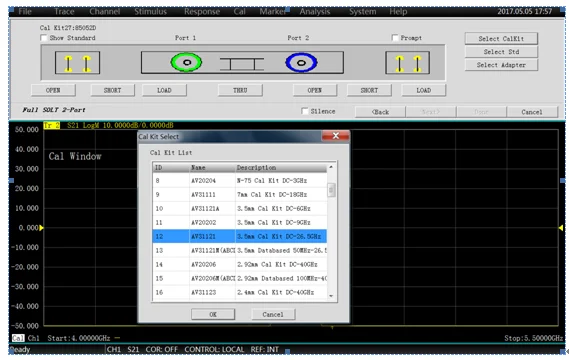Click the ID column header
569x360 pixels.
pos(171,168)
